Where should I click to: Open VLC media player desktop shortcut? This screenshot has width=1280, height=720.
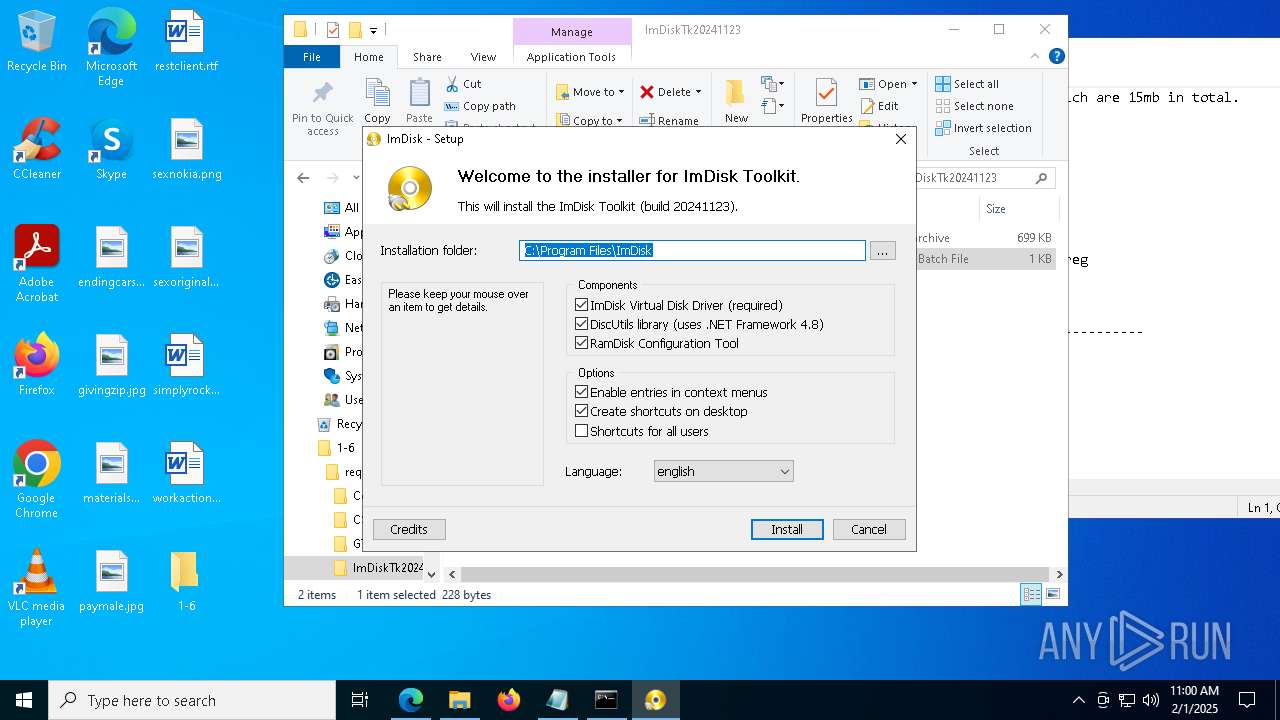click(x=37, y=588)
